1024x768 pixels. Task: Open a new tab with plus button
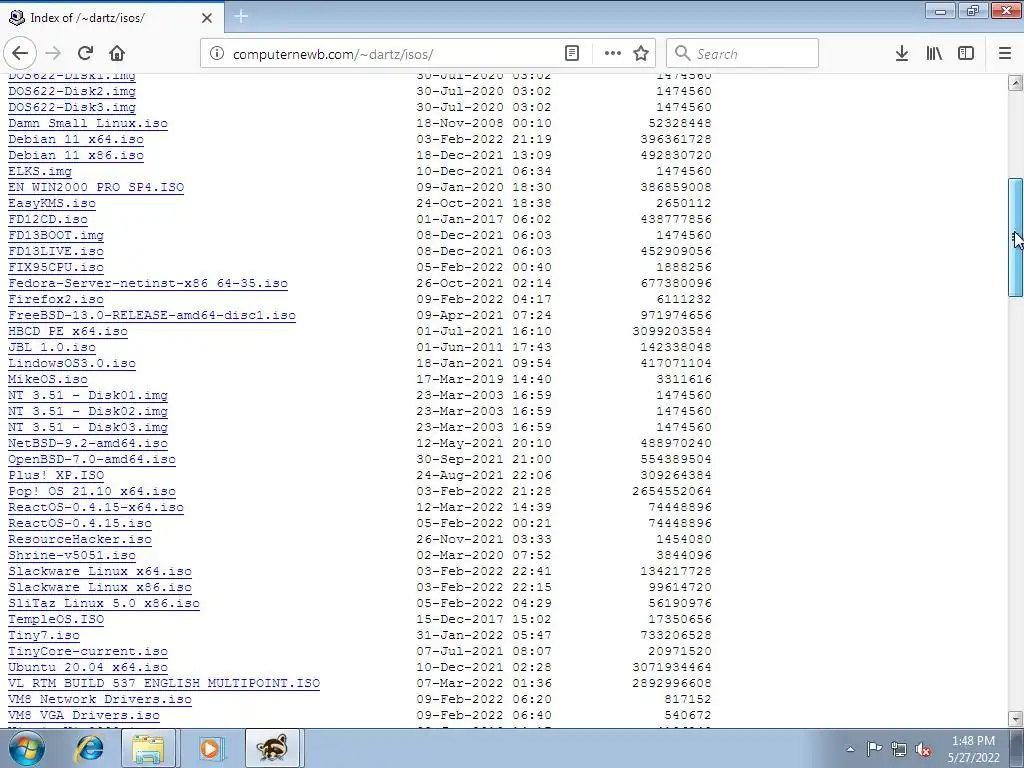click(241, 16)
